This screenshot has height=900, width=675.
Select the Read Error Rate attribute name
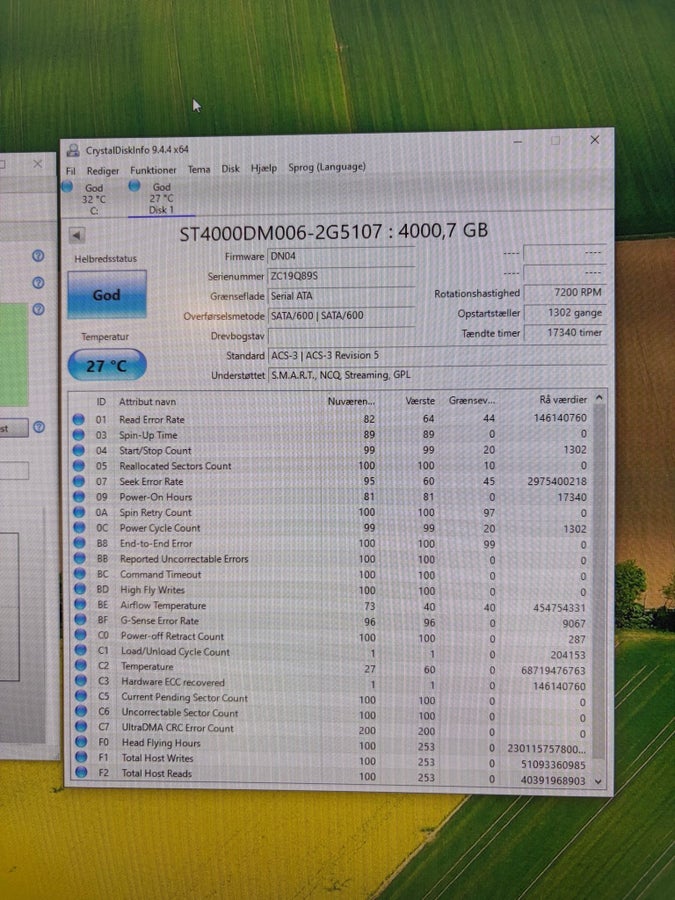point(152,420)
